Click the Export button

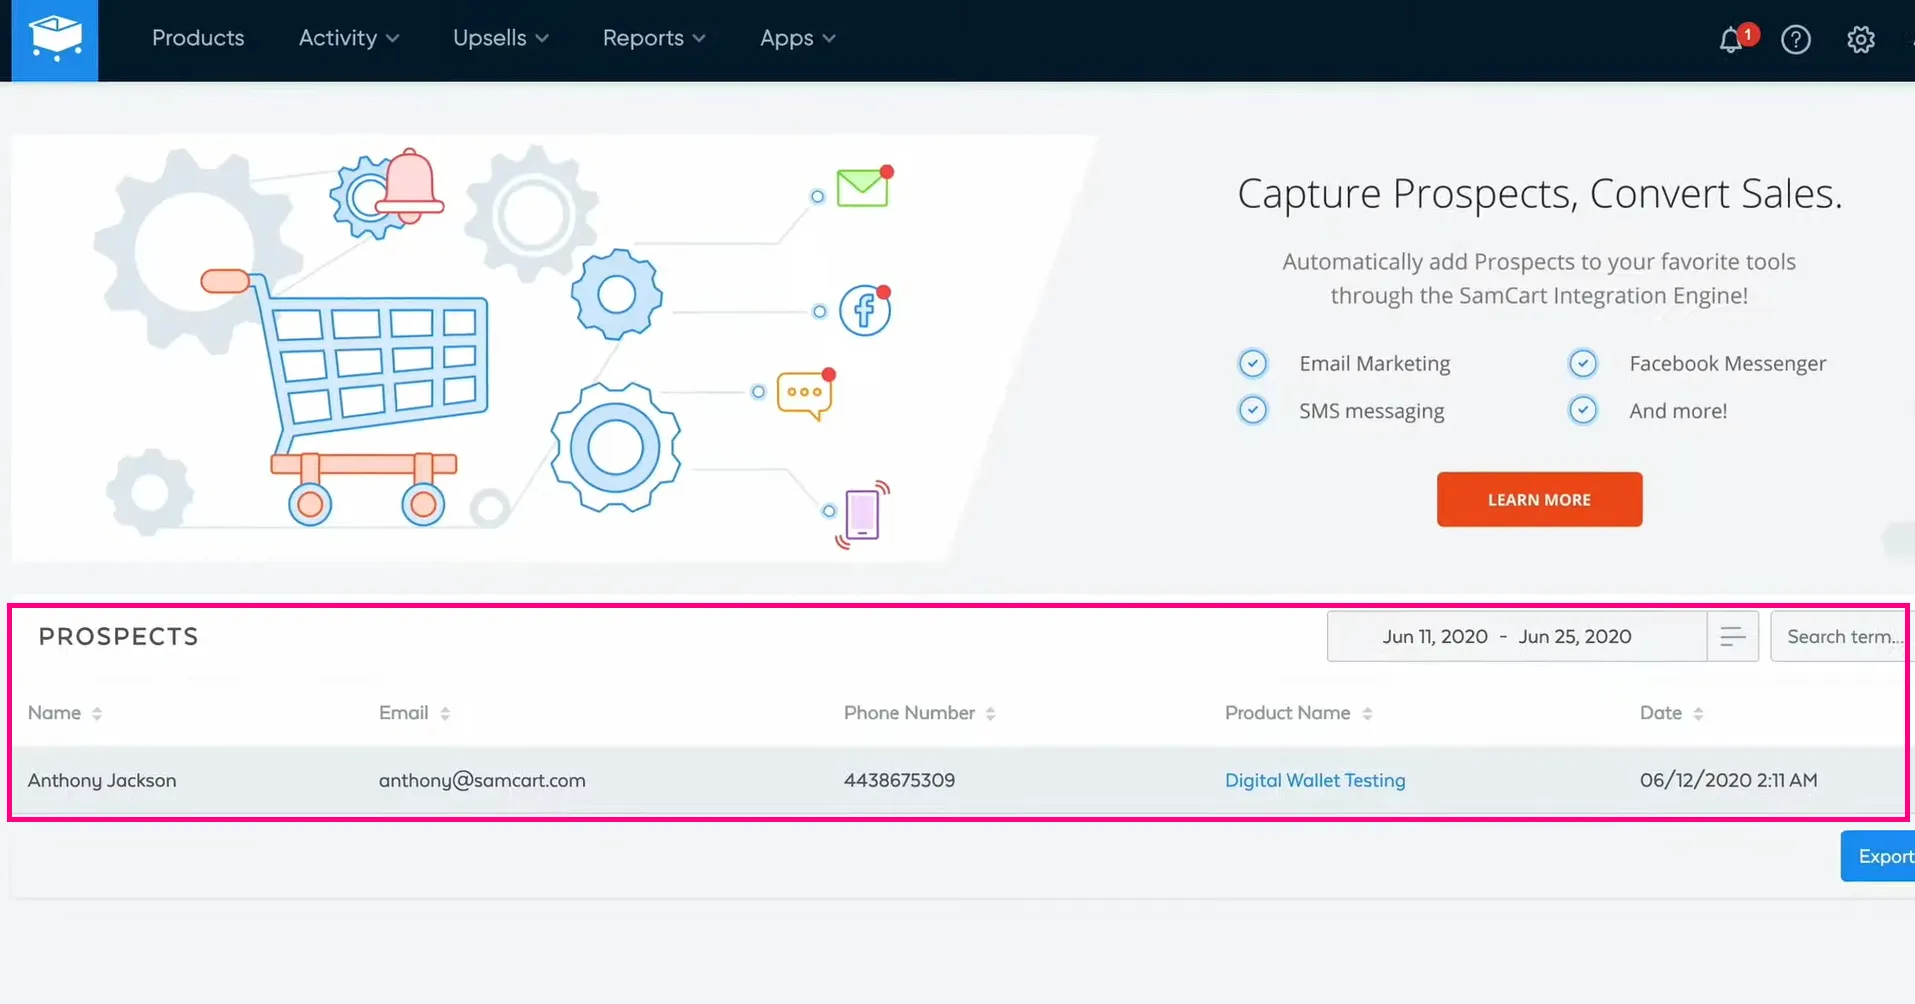(1878, 856)
